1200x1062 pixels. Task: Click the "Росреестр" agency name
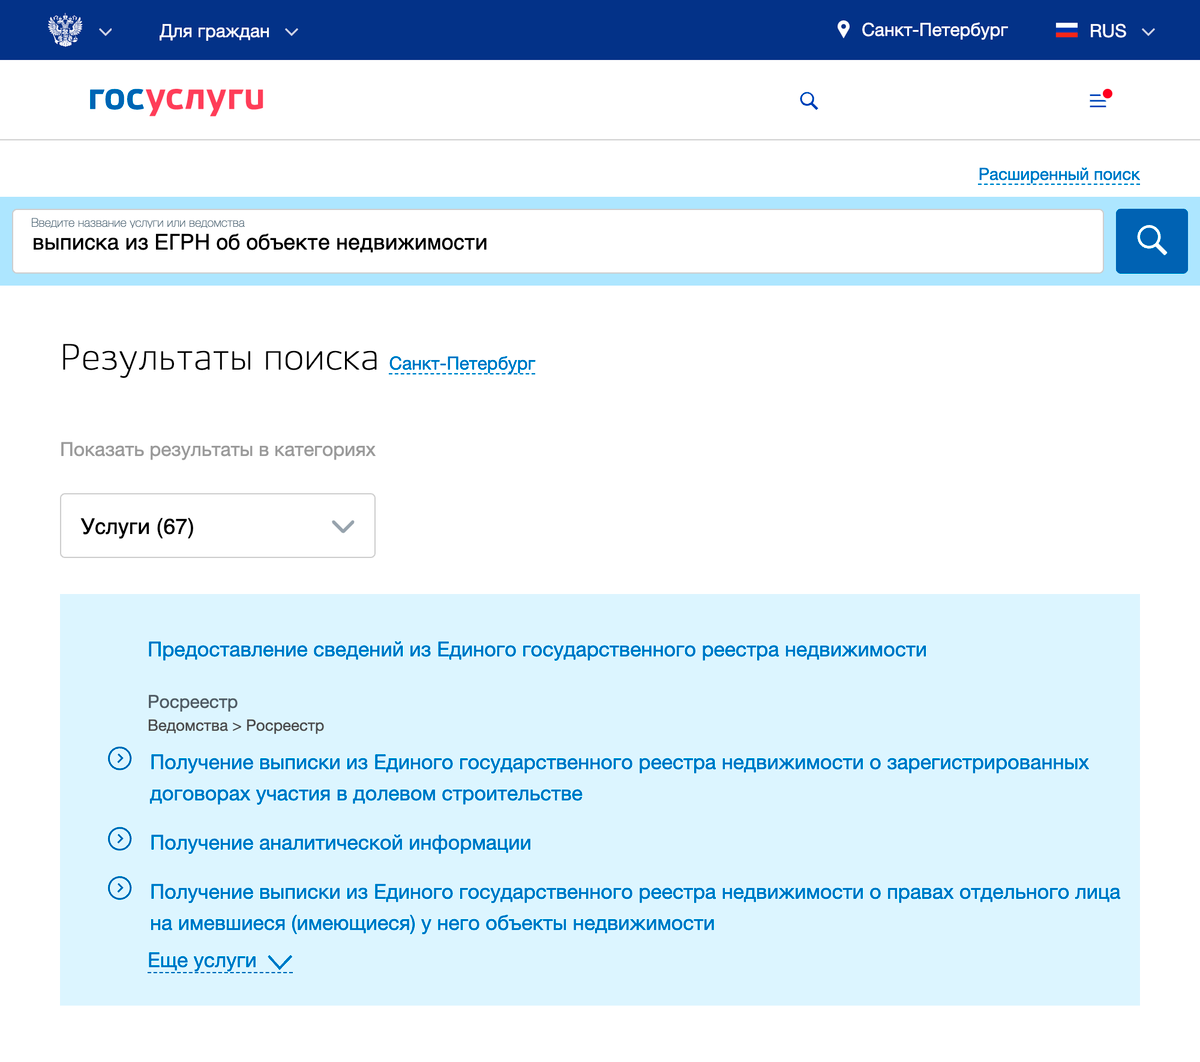(x=193, y=702)
